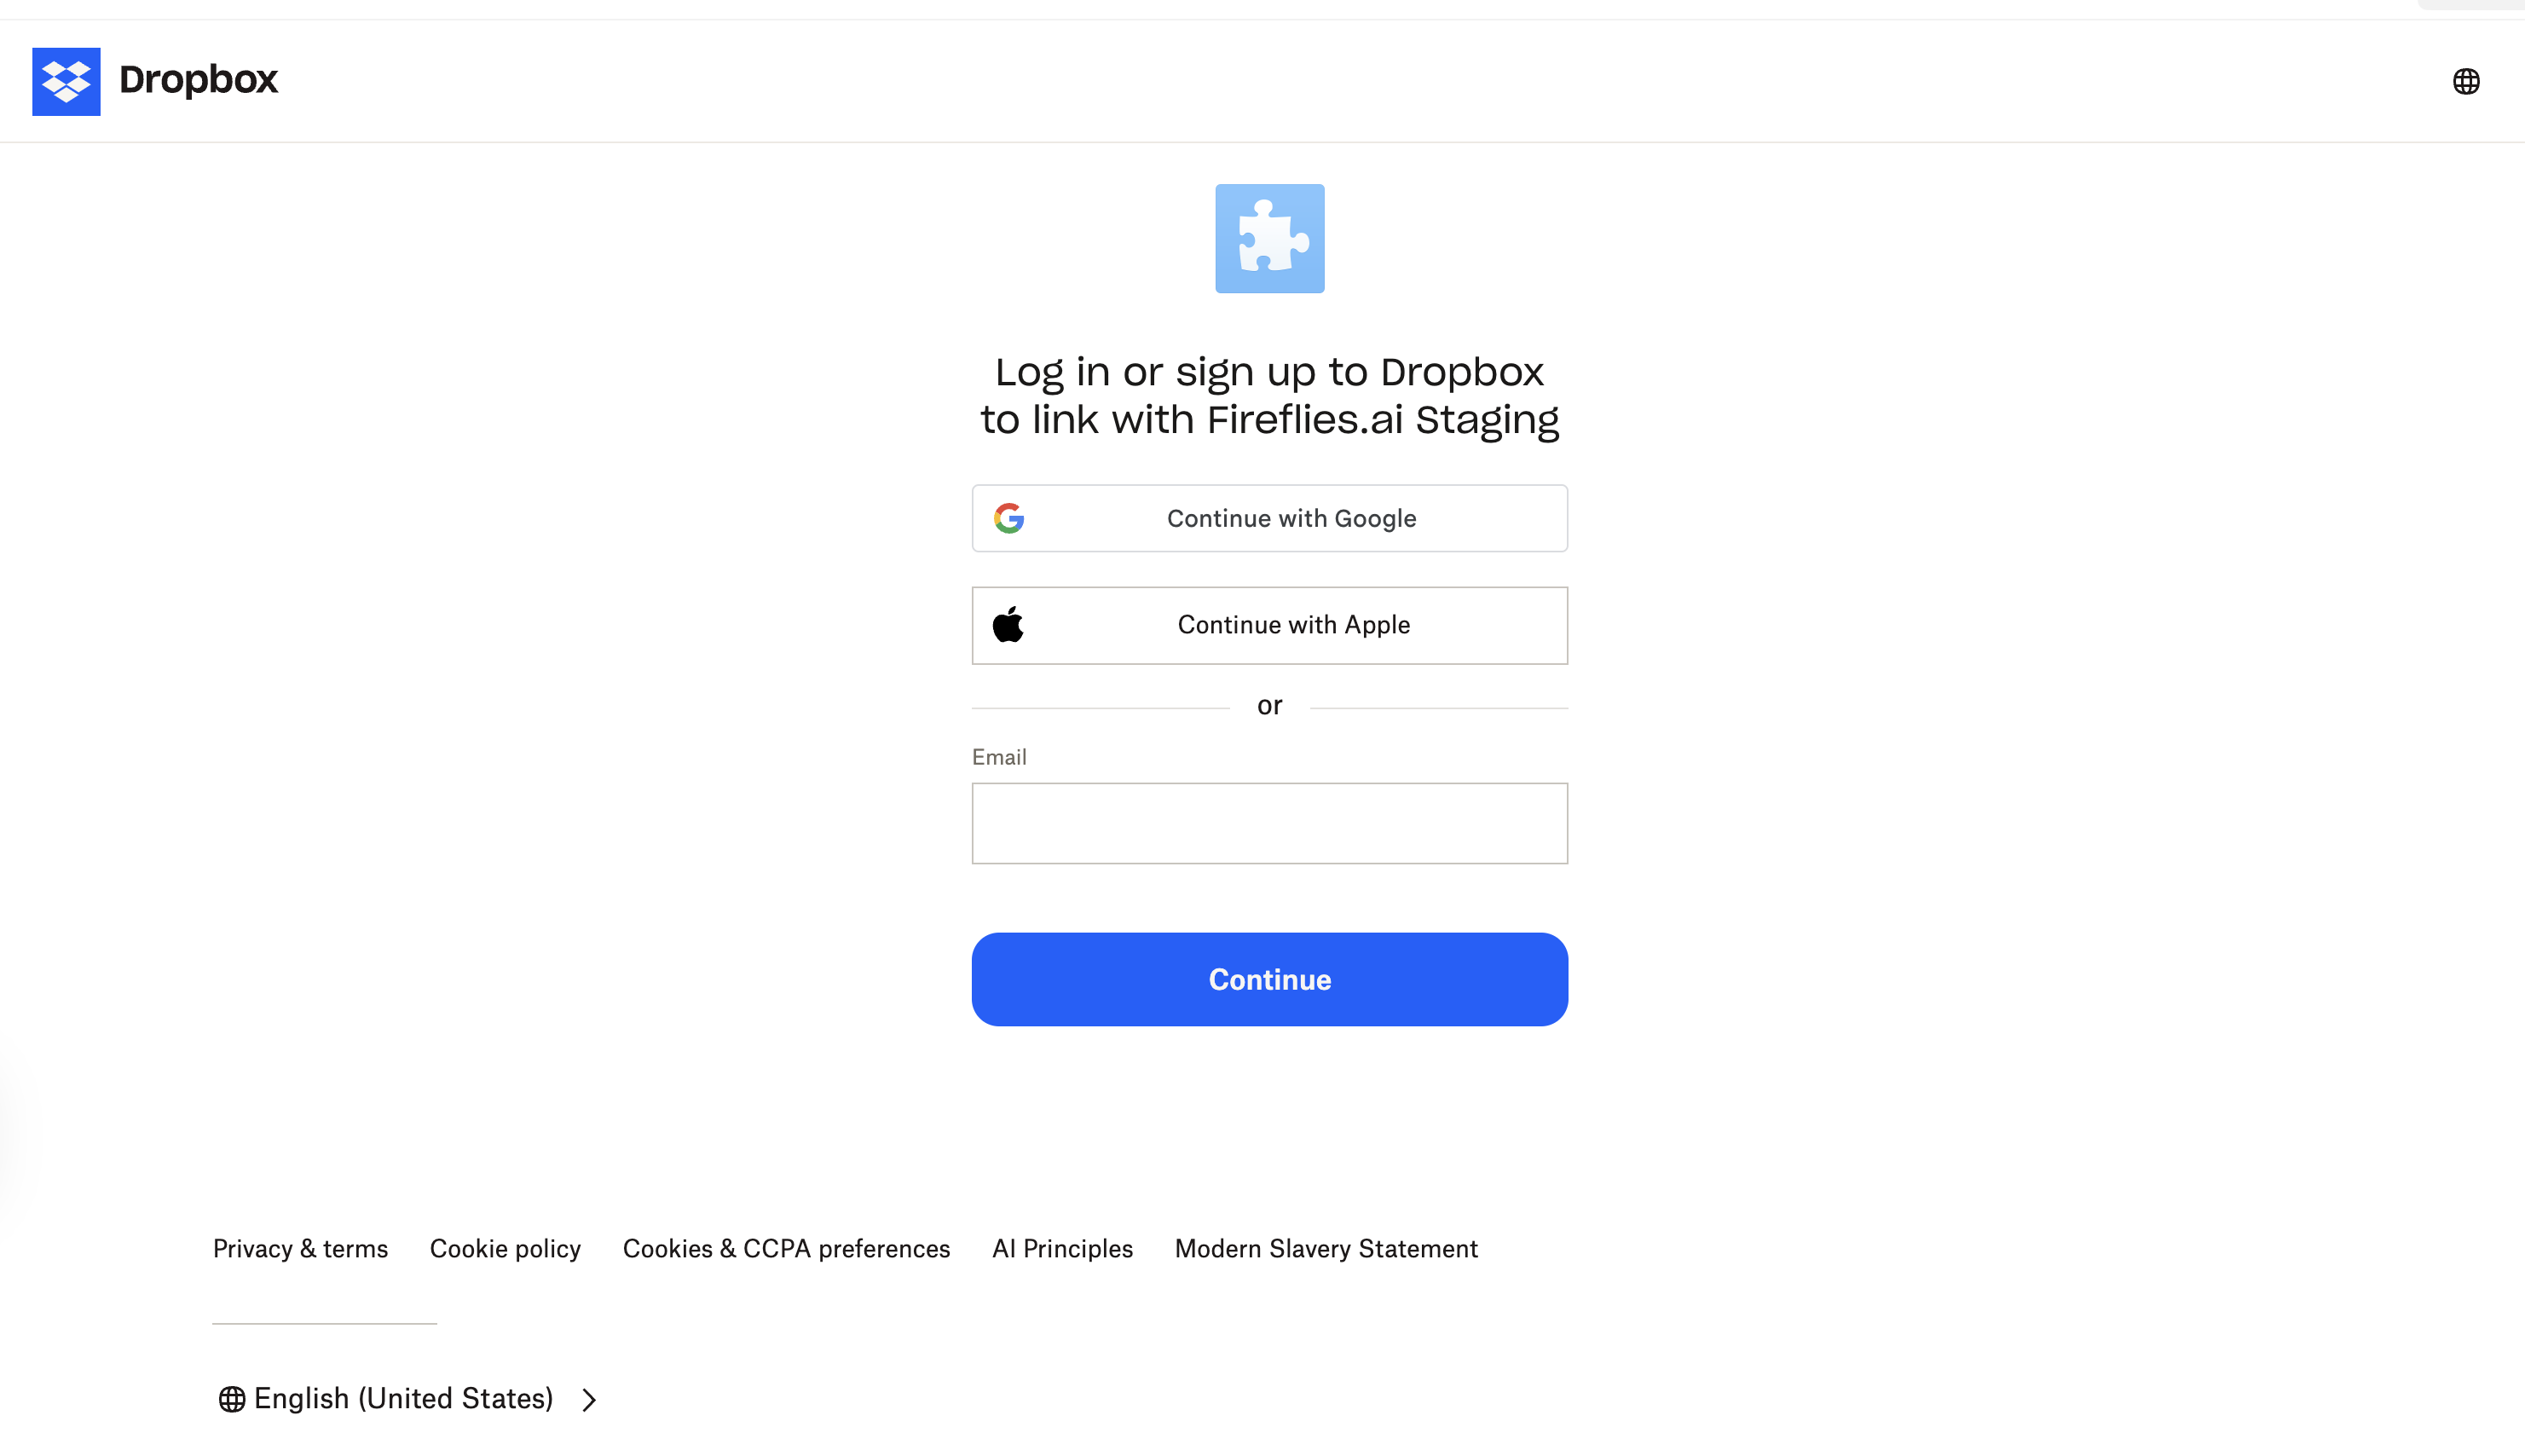
Task: Open the language globe icon in header
Action: coord(2465,81)
